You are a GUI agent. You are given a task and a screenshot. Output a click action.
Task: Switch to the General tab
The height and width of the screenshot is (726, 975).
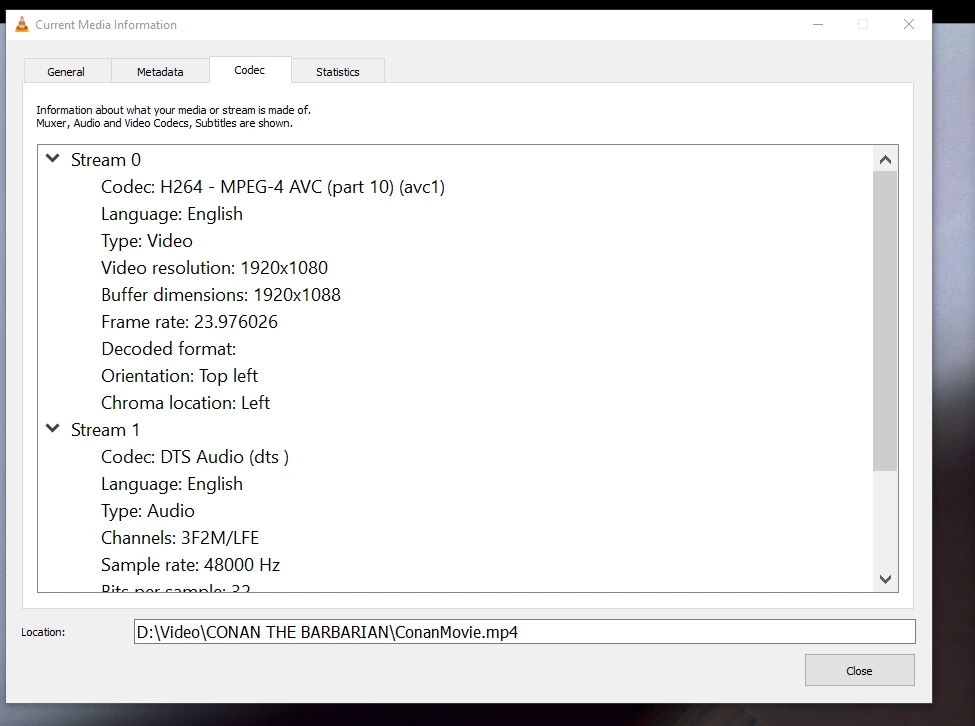click(x=66, y=71)
